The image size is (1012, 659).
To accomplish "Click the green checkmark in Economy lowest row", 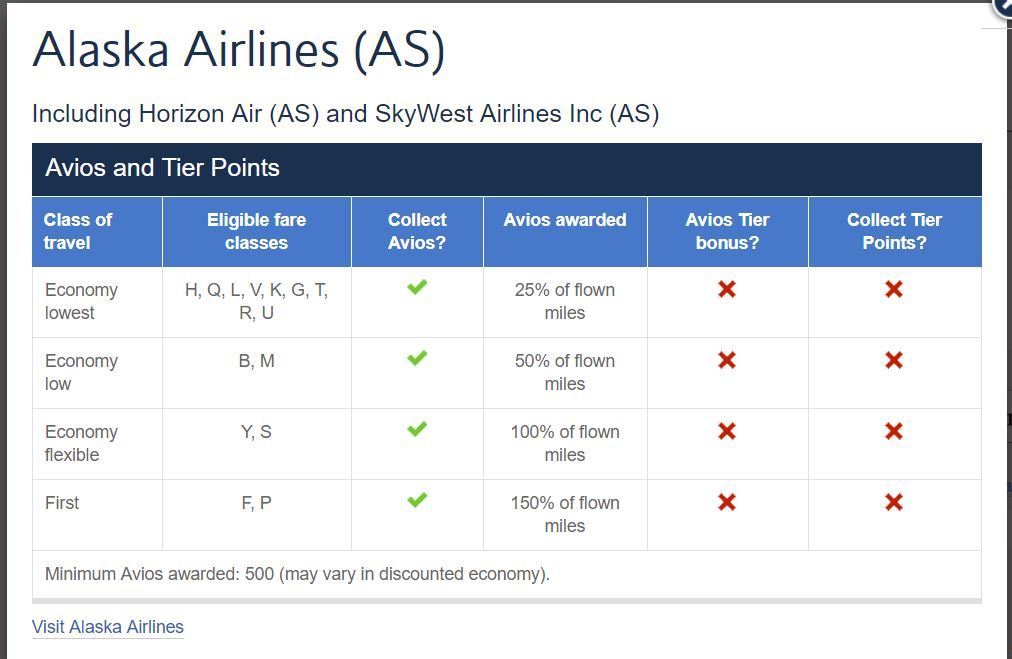I will (417, 288).
